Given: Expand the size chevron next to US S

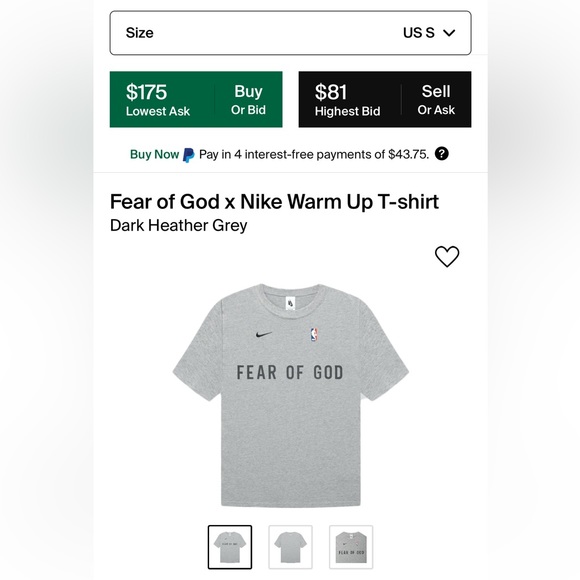Looking at the screenshot, I should point(449,33).
